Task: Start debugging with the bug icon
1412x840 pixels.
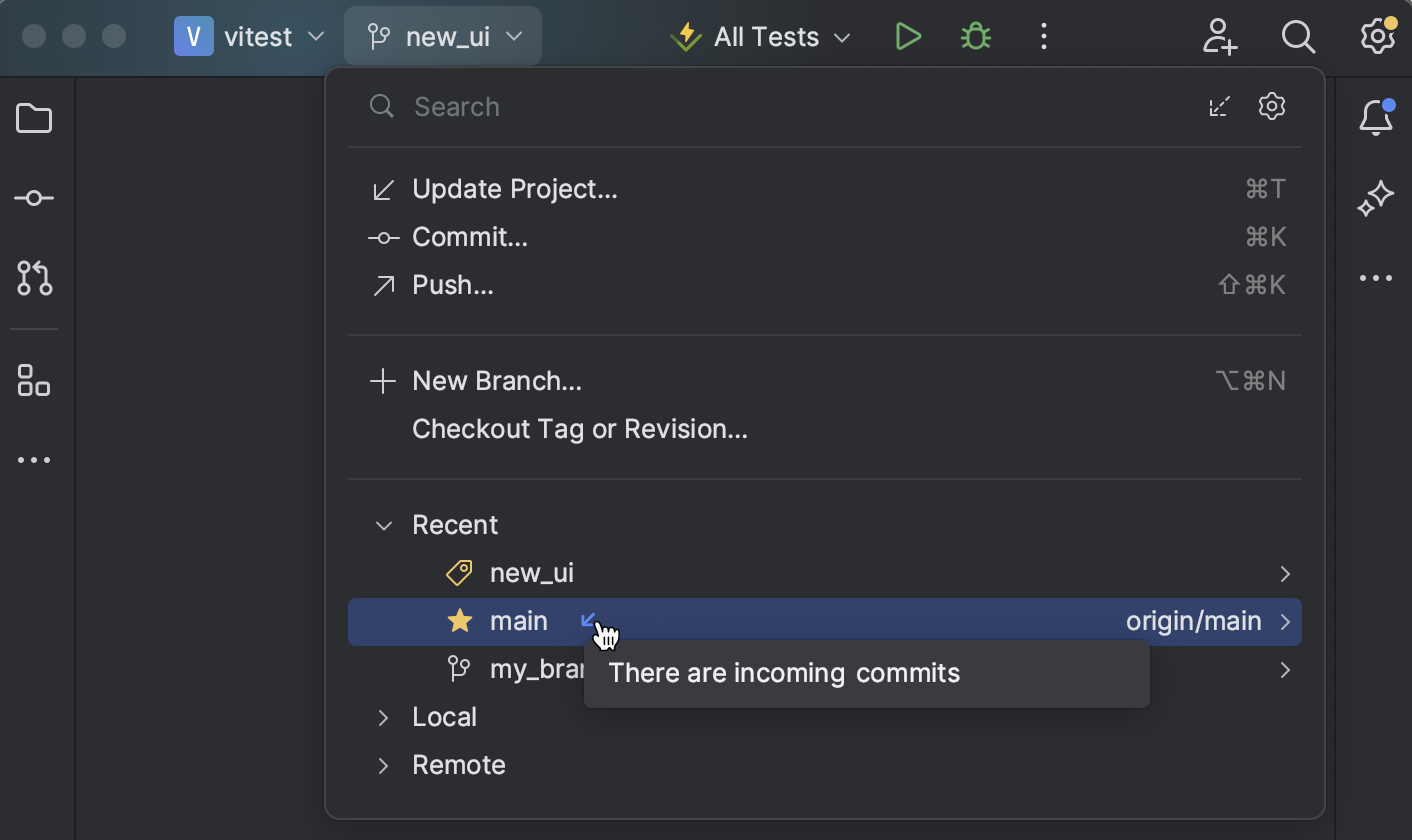Action: [x=975, y=36]
